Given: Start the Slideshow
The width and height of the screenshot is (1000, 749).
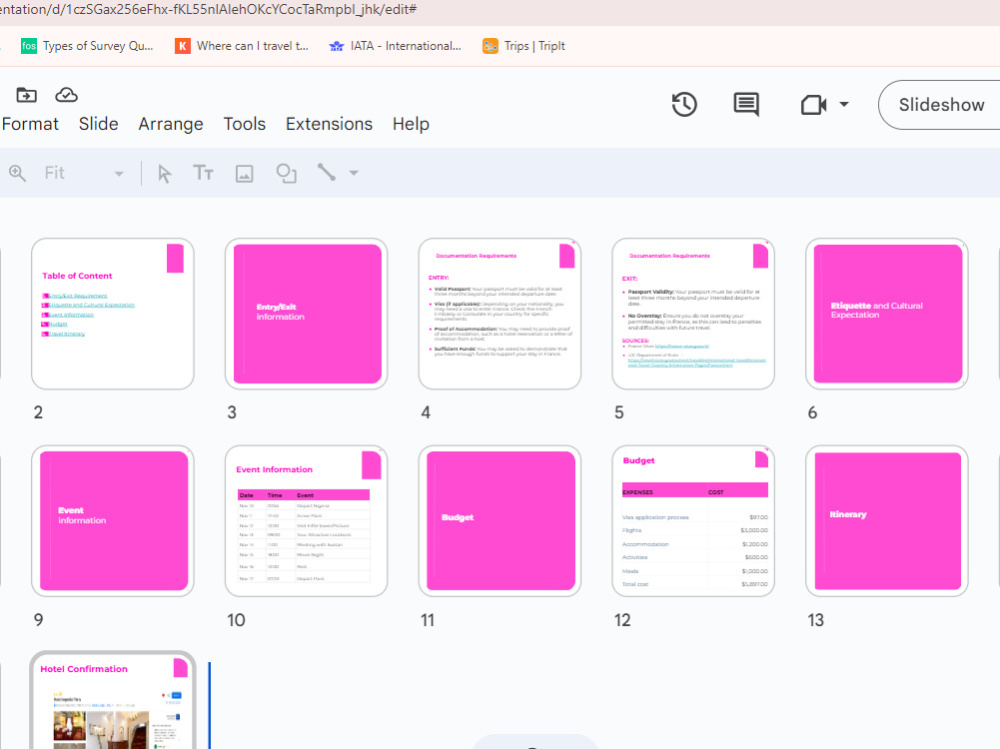Looking at the screenshot, I should coord(941,105).
